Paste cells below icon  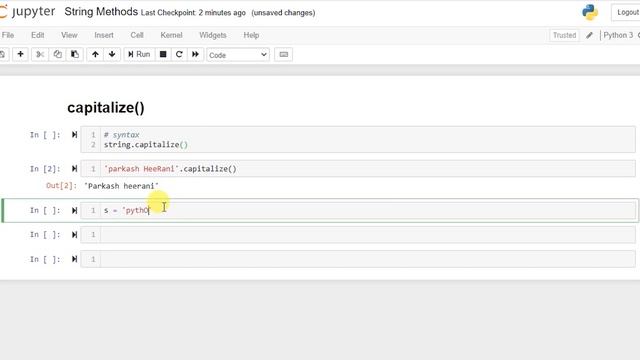75,54
